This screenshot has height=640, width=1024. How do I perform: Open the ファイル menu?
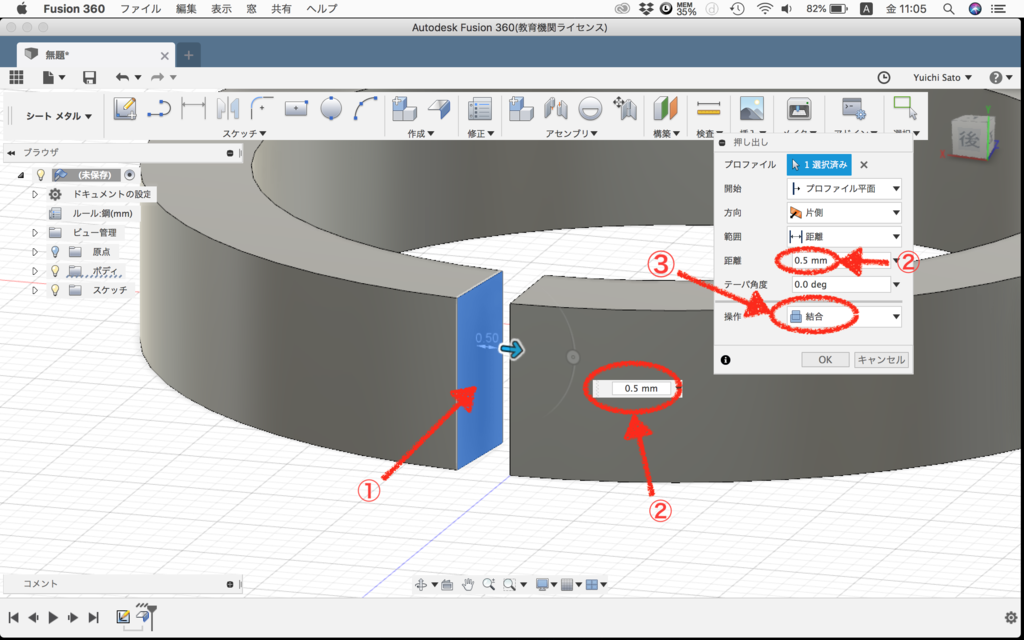(x=140, y=8)
